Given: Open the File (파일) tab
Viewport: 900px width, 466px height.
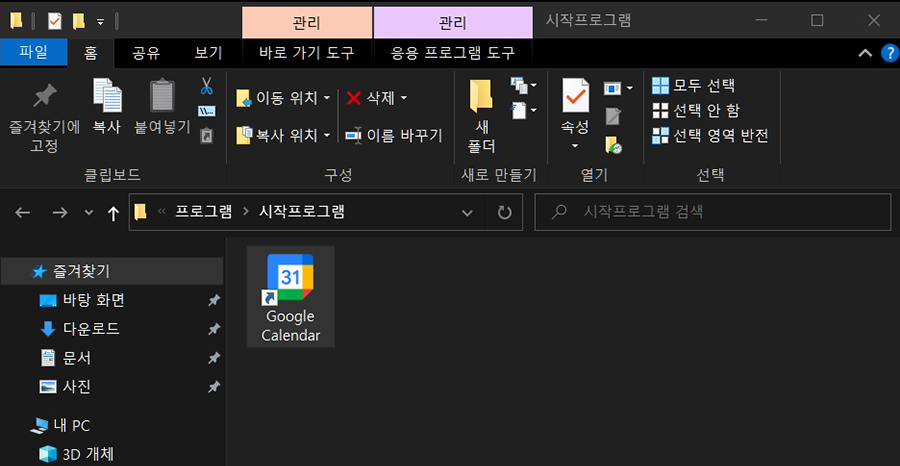Looking at the screenshot, I should 34,53.
